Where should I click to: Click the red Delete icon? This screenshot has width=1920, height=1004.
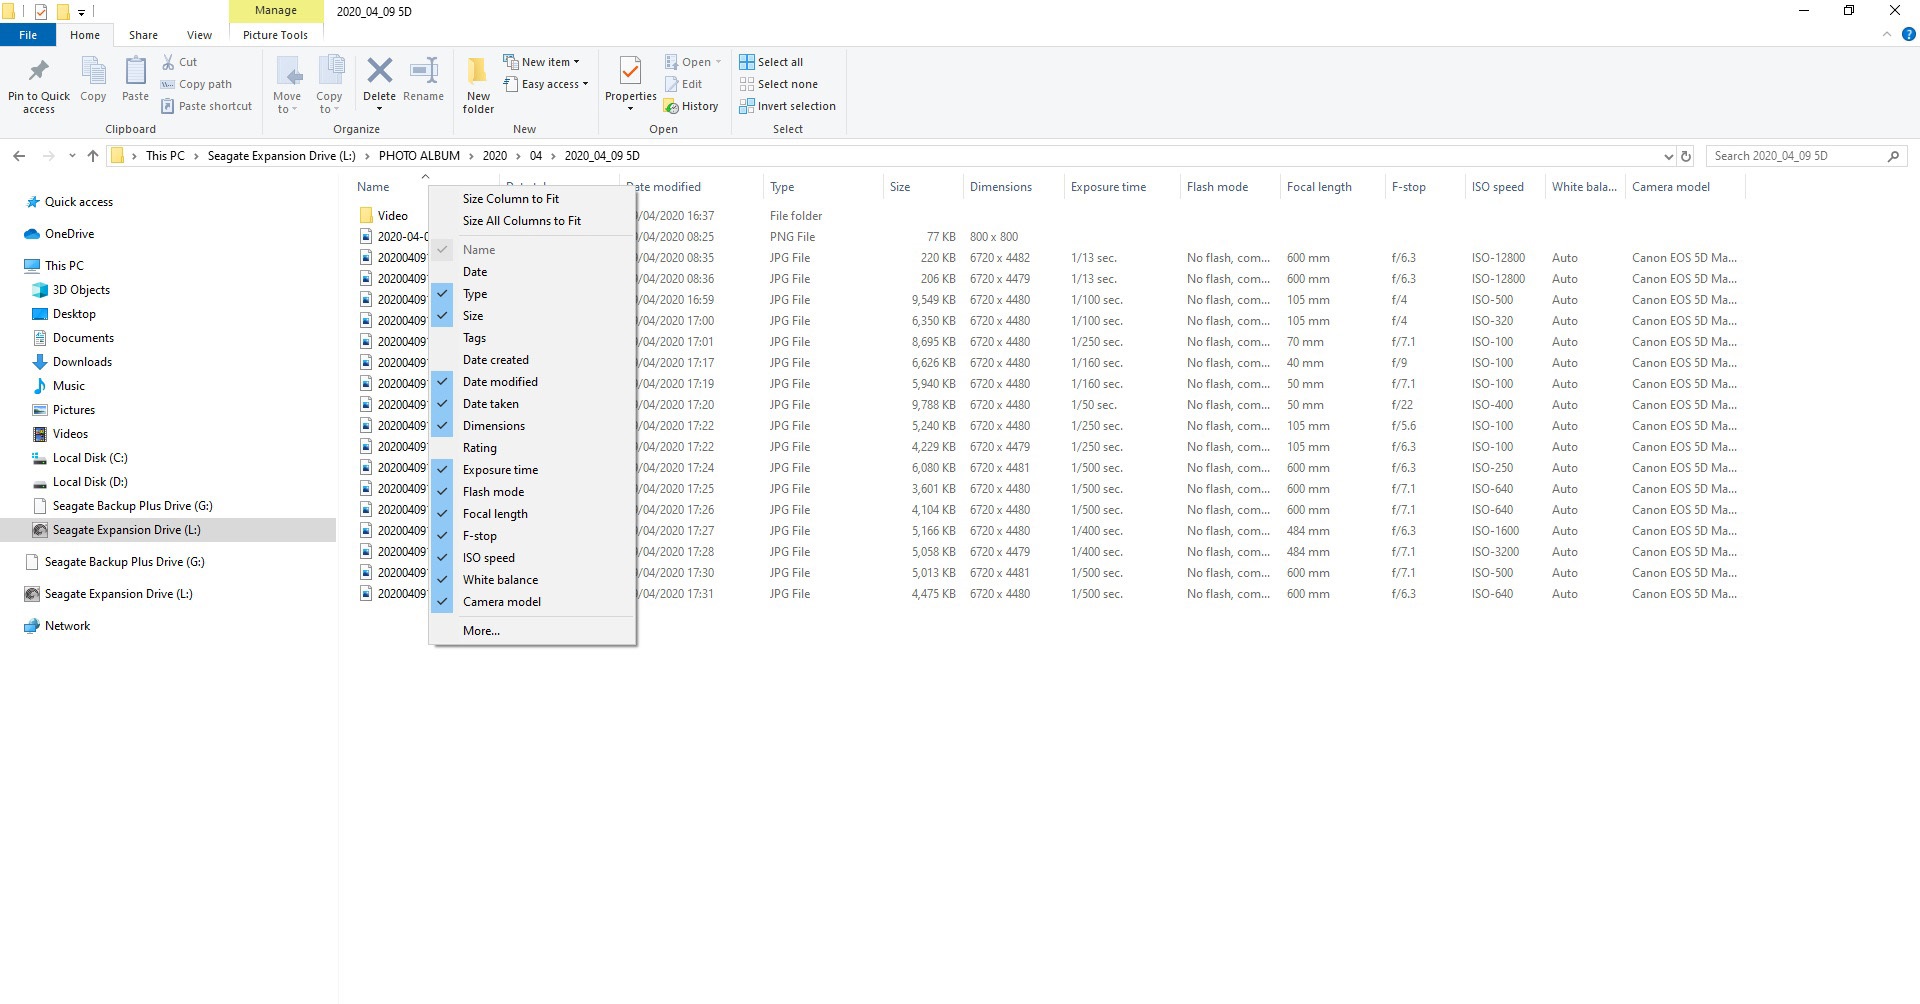[x=379, y=71]
